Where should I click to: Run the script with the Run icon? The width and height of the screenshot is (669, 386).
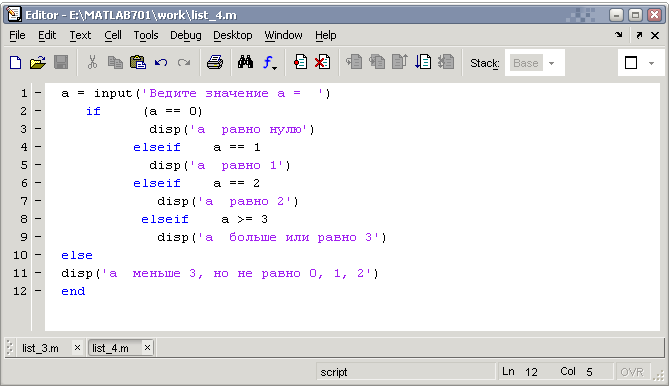pos(423,63)
